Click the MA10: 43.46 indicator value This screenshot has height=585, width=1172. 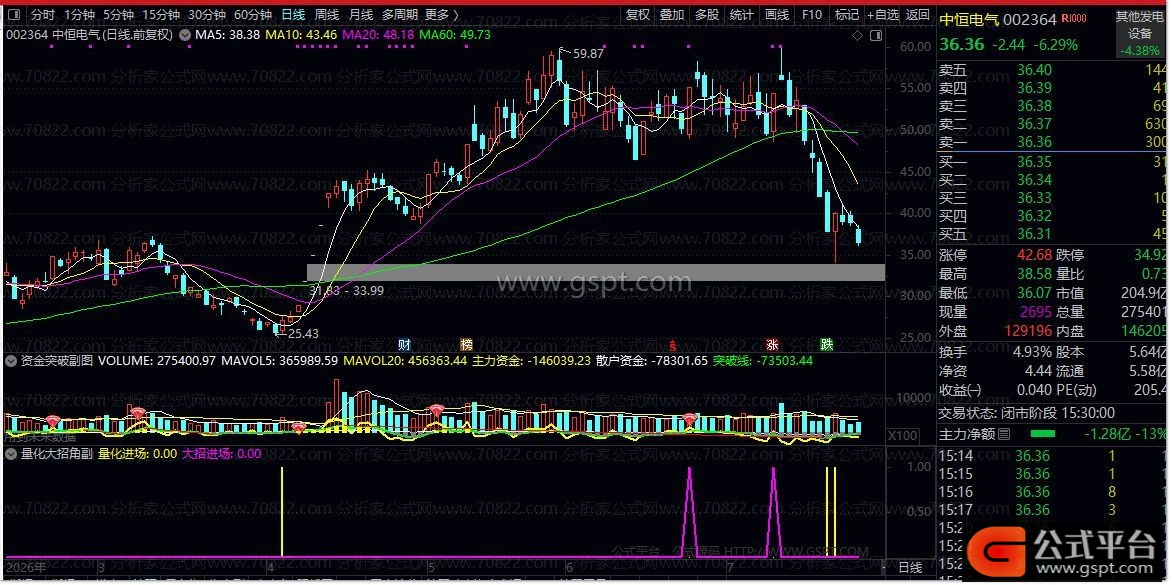point(300,34)
